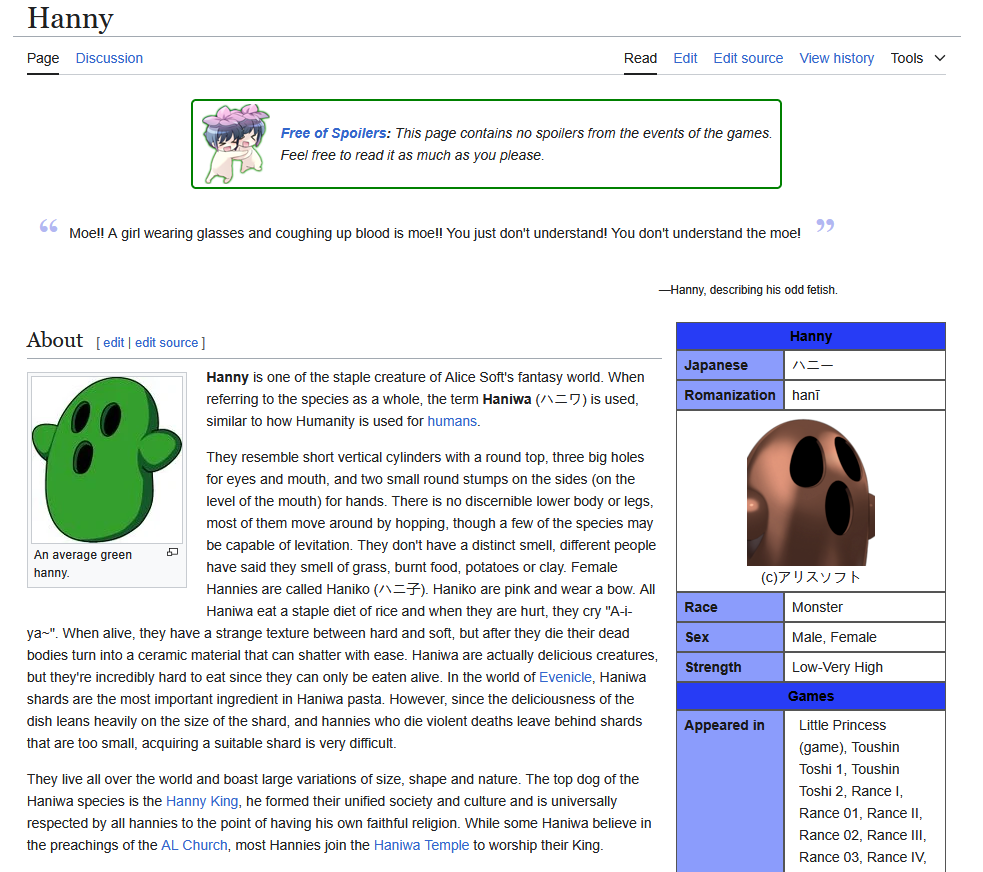Select the Sex value Male, Female

coord(834,638)
